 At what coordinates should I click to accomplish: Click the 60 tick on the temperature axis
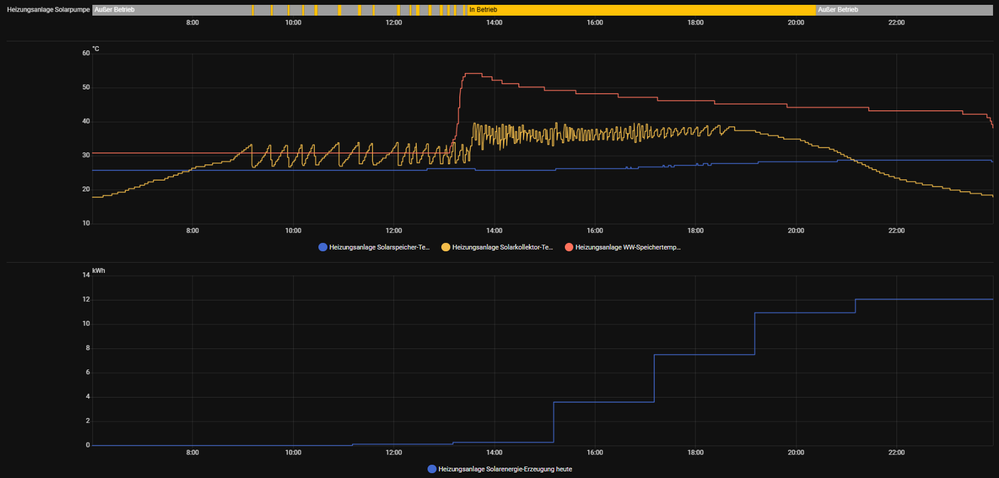86,53
